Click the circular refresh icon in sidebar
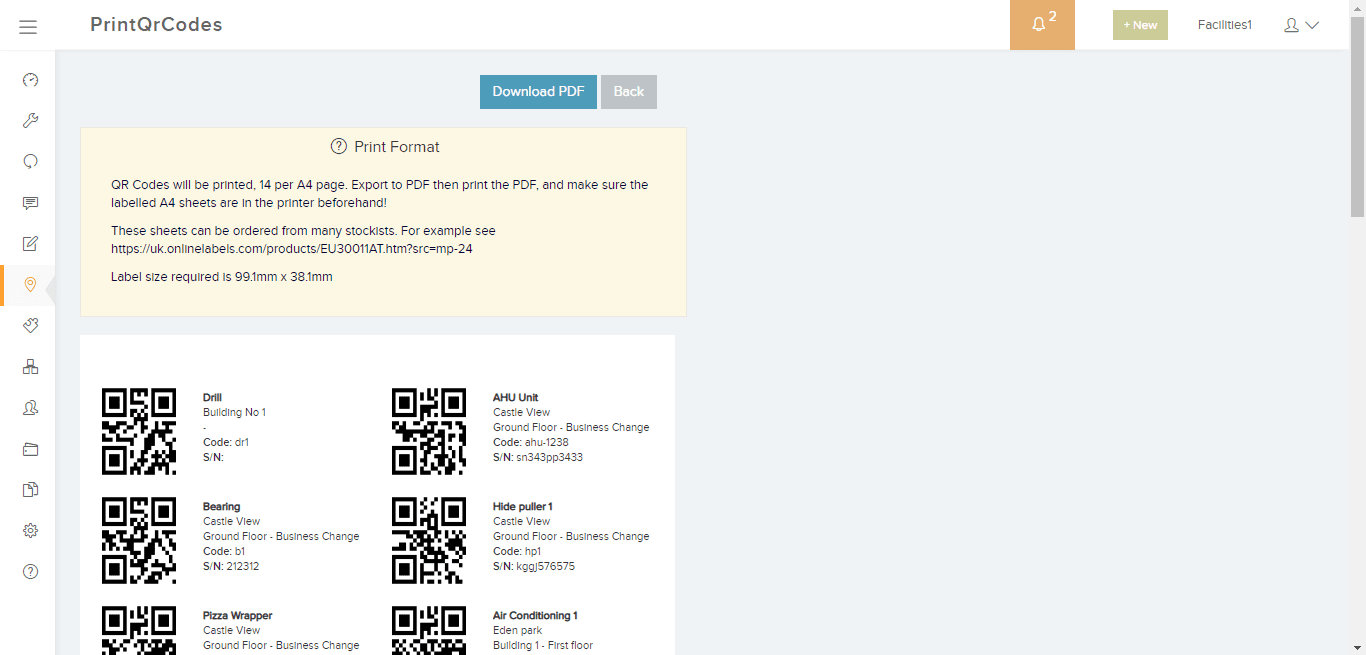 30,161
